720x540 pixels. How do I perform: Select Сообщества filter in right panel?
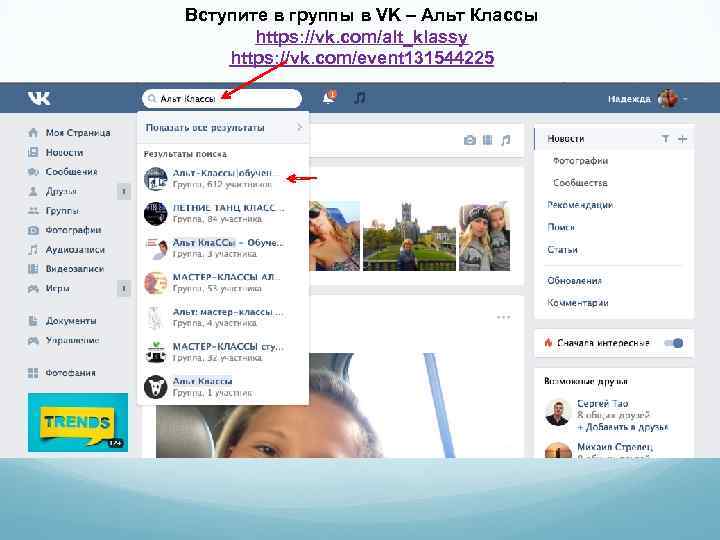(580, 183)
